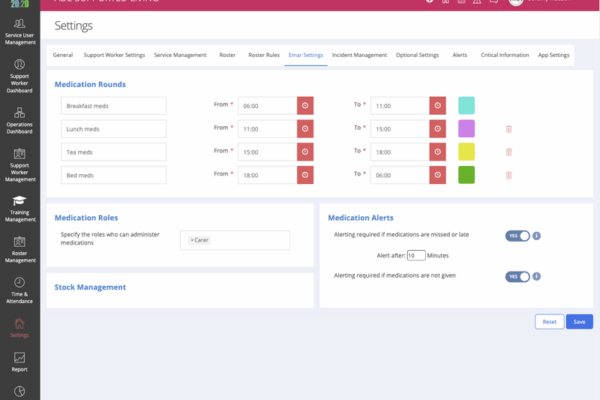Go to Operations Dashboard in sidebar

20,120
